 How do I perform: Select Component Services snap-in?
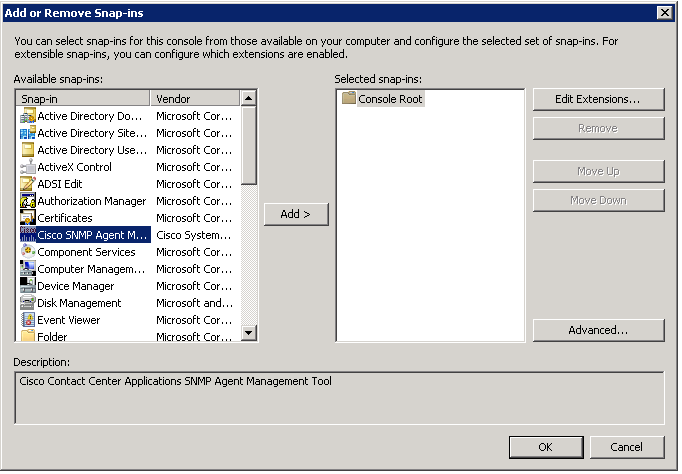click(x=86, y=252)
